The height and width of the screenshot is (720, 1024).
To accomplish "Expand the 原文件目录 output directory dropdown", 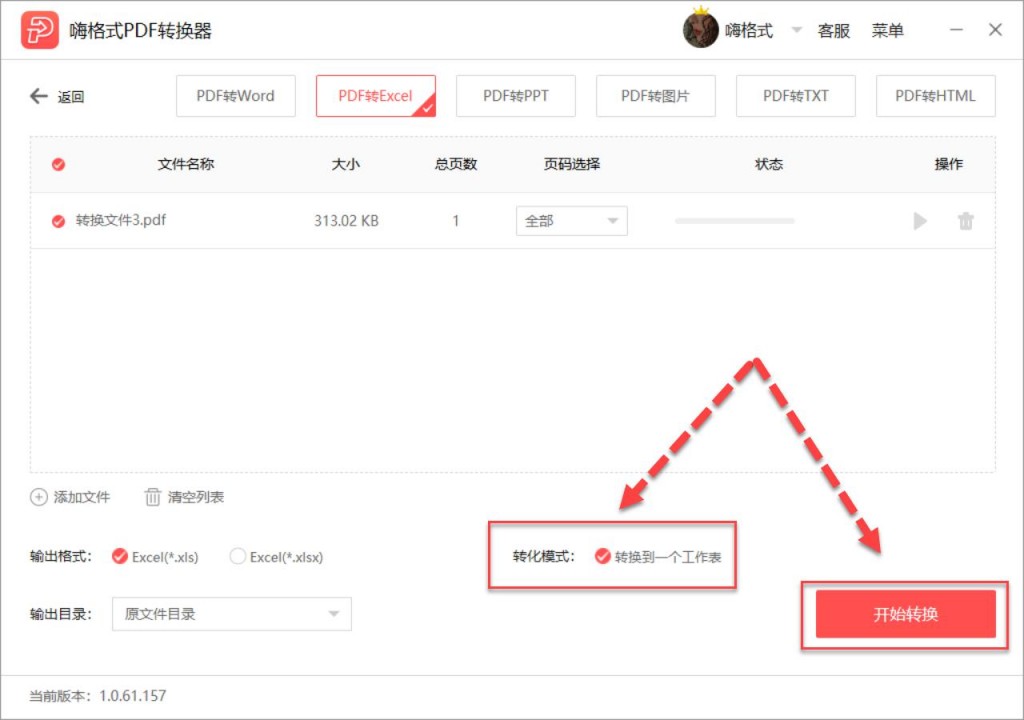I will [x=232, y=614].
